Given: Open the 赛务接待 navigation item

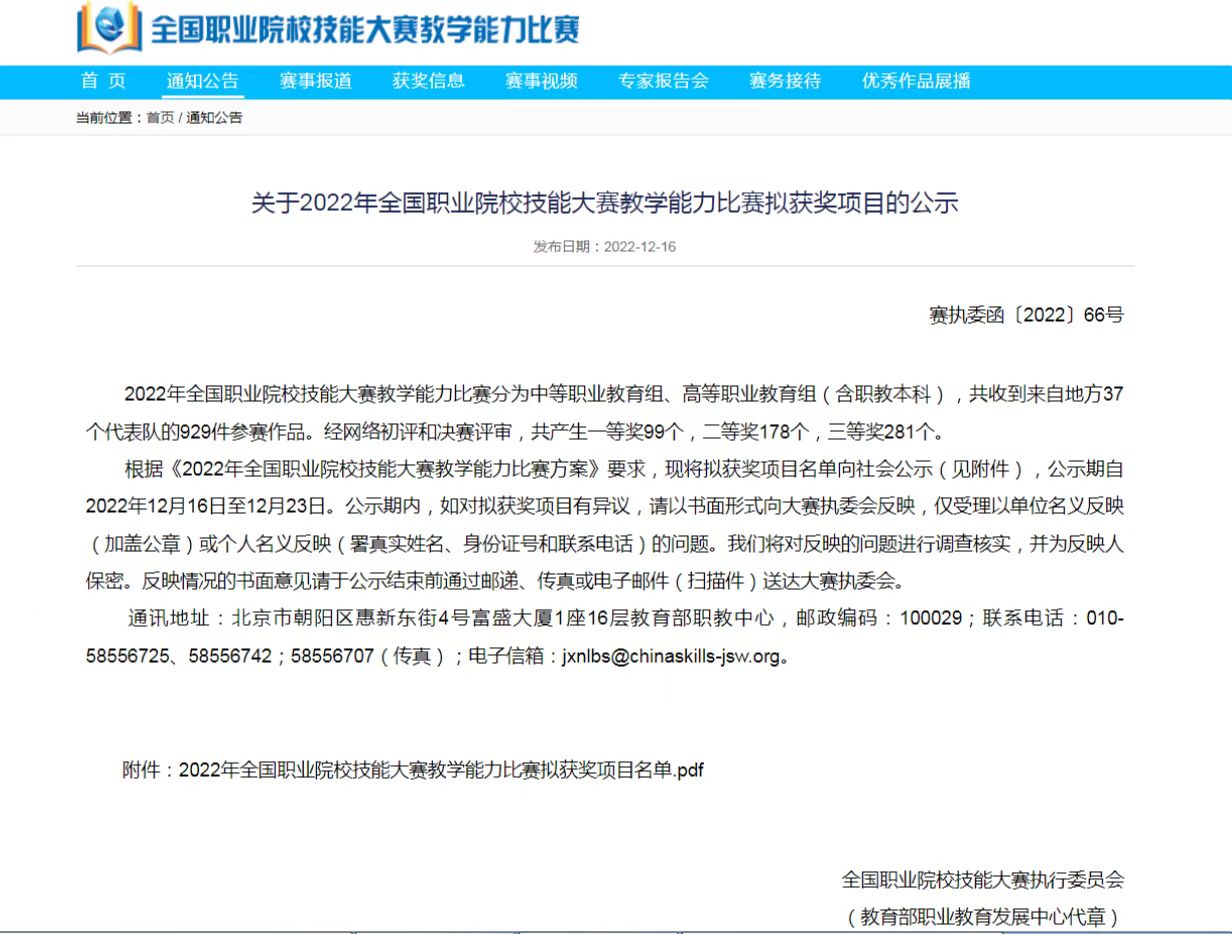Looking at the screenshot, I should 785,81.
